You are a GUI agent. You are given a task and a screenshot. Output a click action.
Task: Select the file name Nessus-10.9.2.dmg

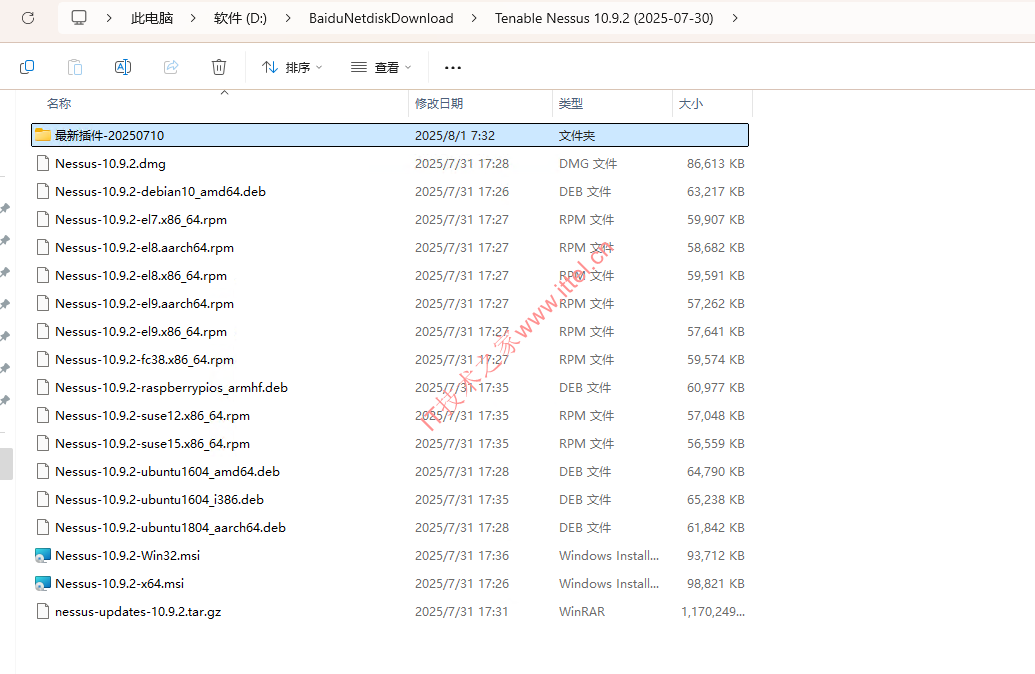[x=110, y=164]
